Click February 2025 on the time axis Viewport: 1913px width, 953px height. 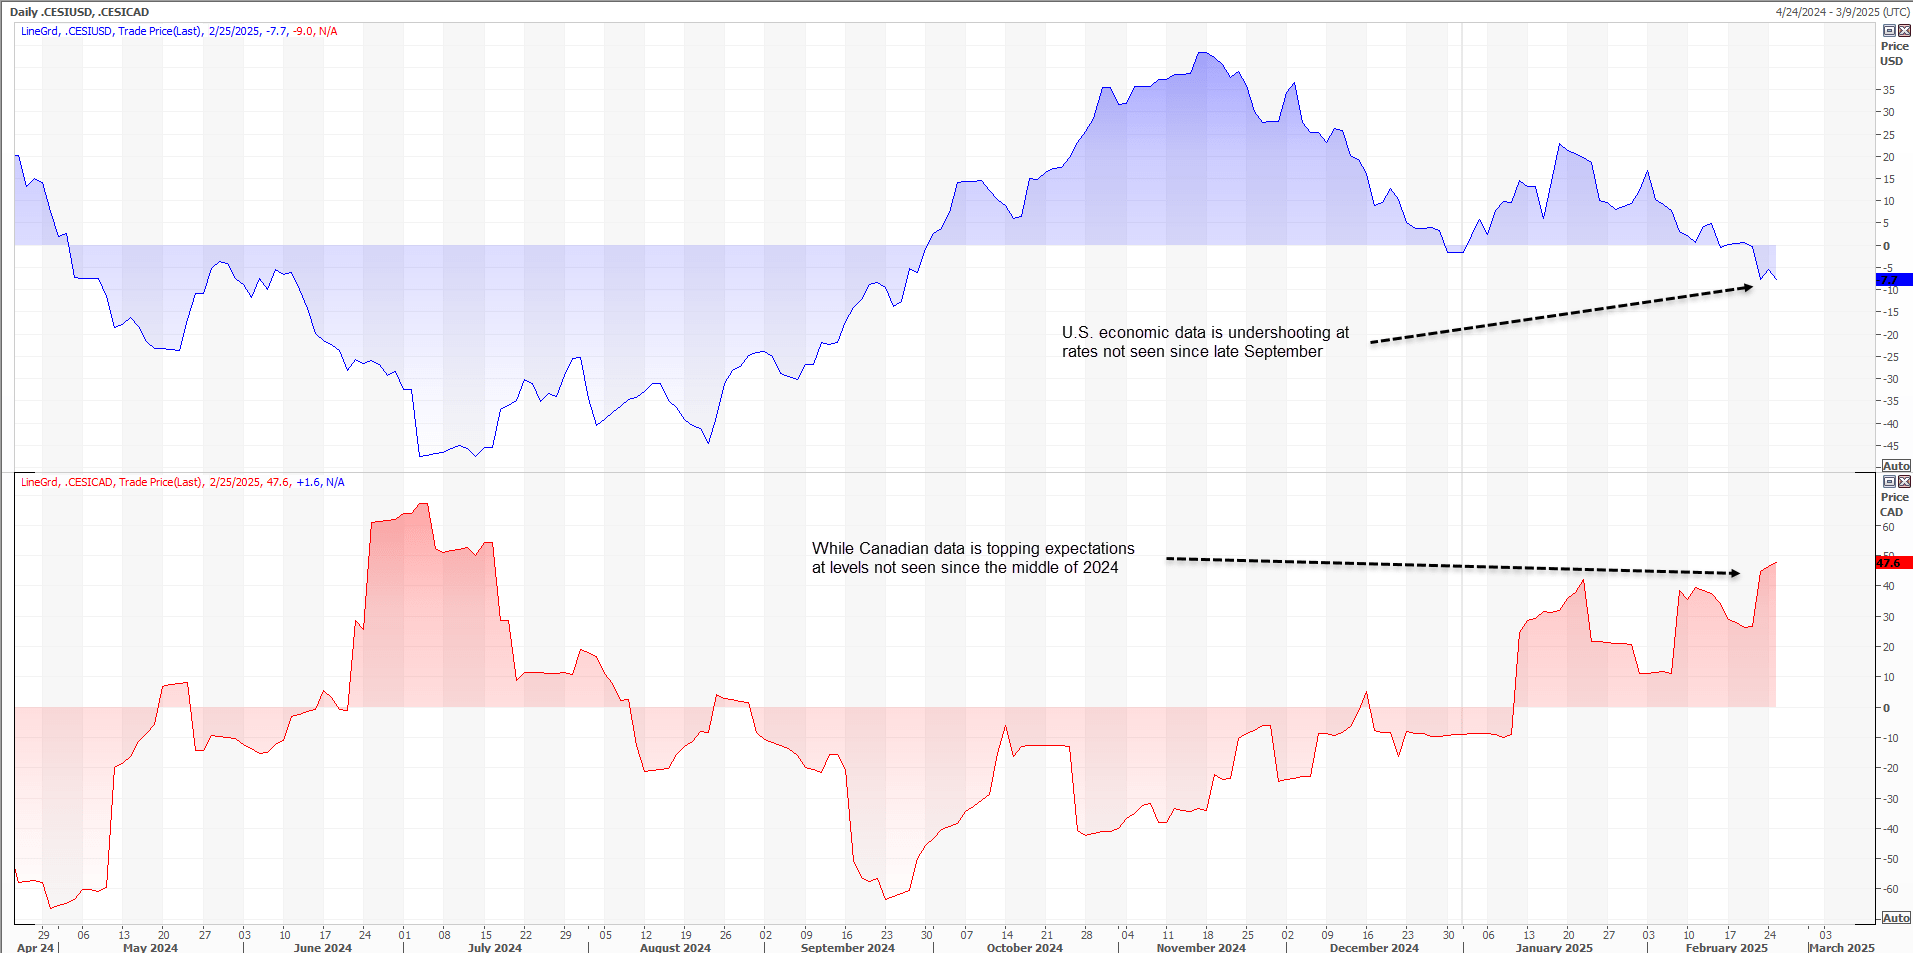[x=1726, y=947]
